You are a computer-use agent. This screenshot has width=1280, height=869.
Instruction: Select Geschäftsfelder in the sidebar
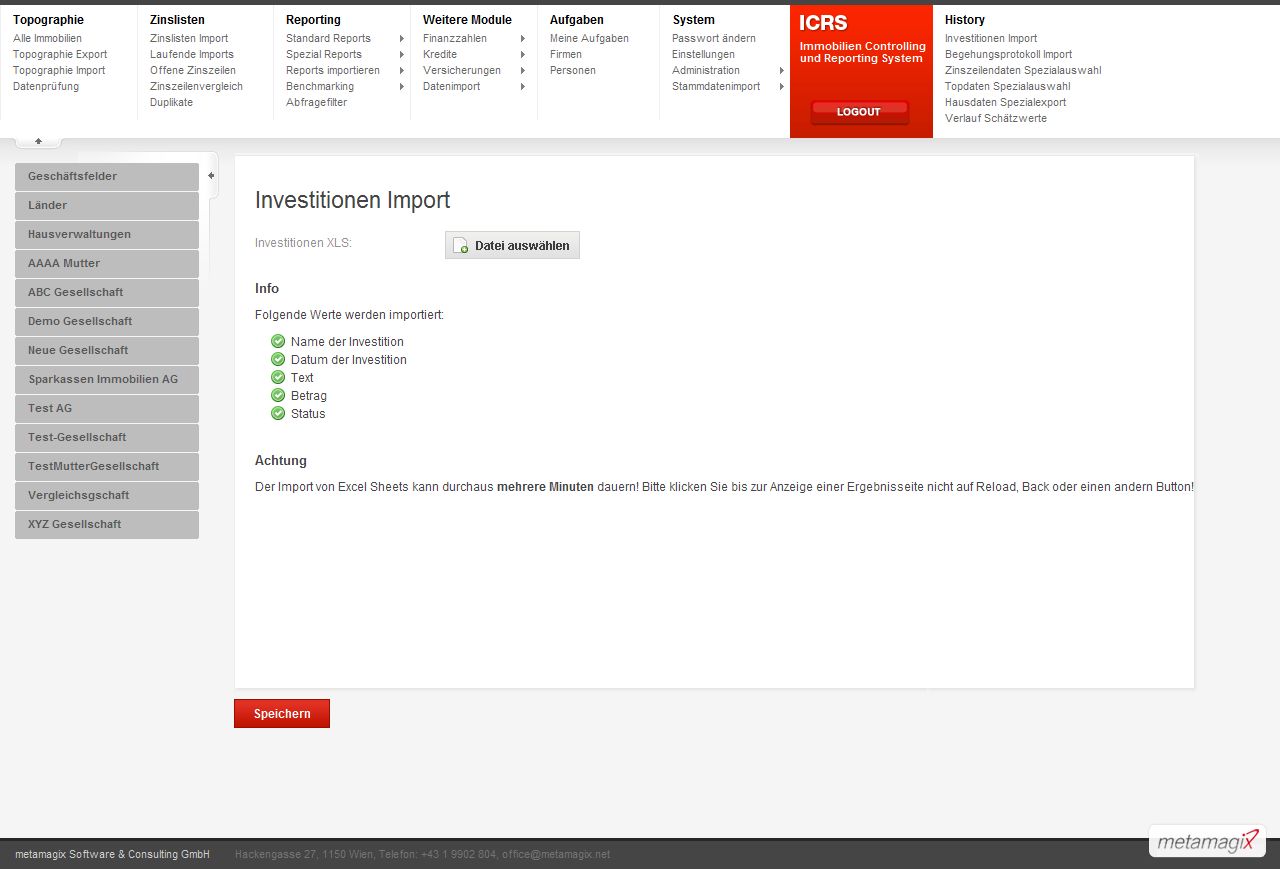point(107,177)
